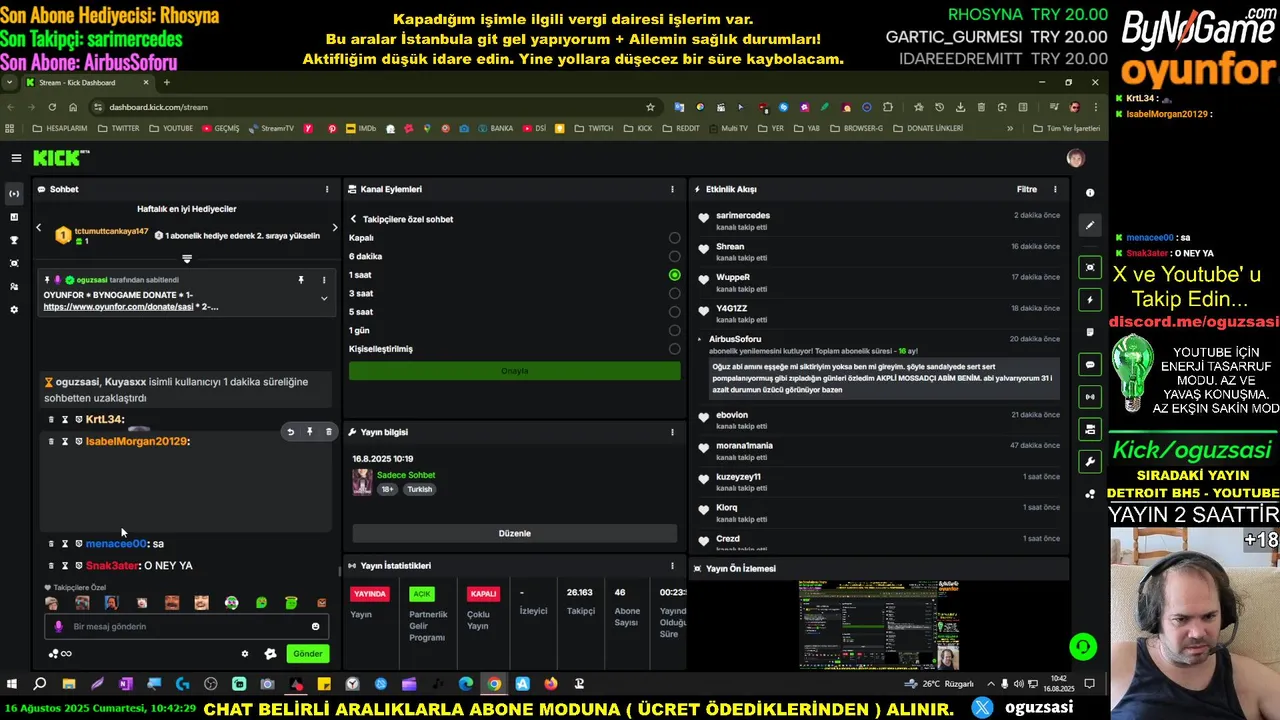Select the 6 dakika radio option
1280x720 pixels.
pyautogui.click(x=675, y=256)
